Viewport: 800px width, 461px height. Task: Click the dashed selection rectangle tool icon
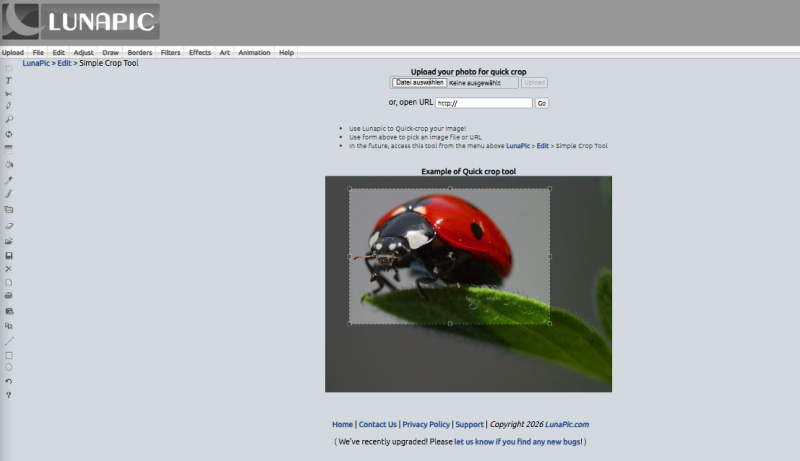[x=9, y=68]
